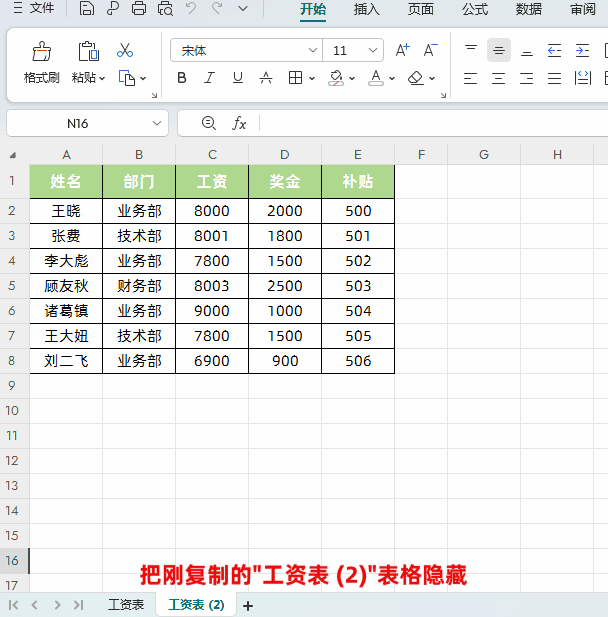Click the Print icon
Image resolution: width=608 pixels, height=617 pixels.
point(139,8)
